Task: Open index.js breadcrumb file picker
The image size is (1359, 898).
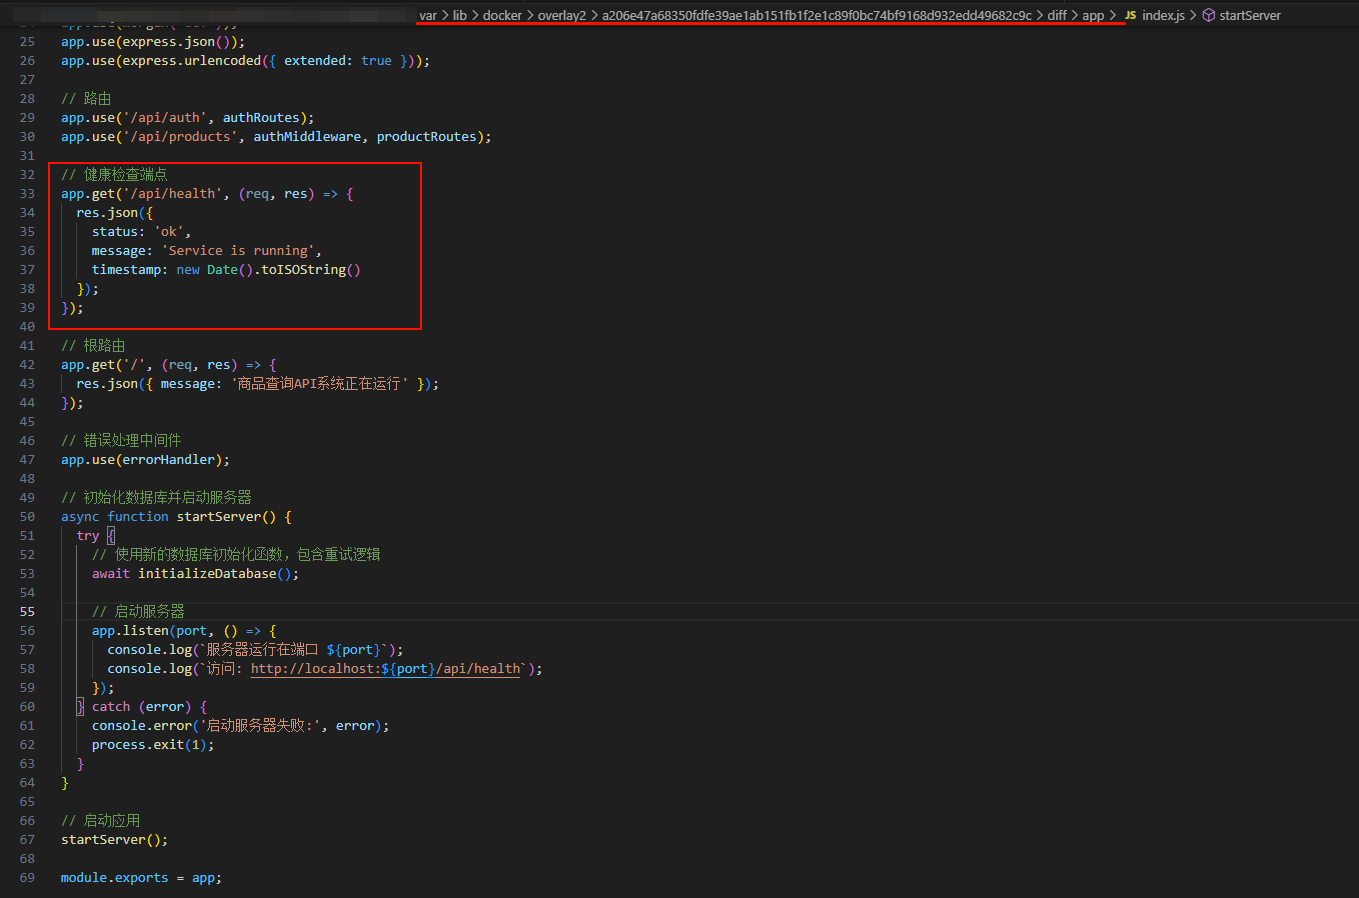Action: [x=1163, y=16]
